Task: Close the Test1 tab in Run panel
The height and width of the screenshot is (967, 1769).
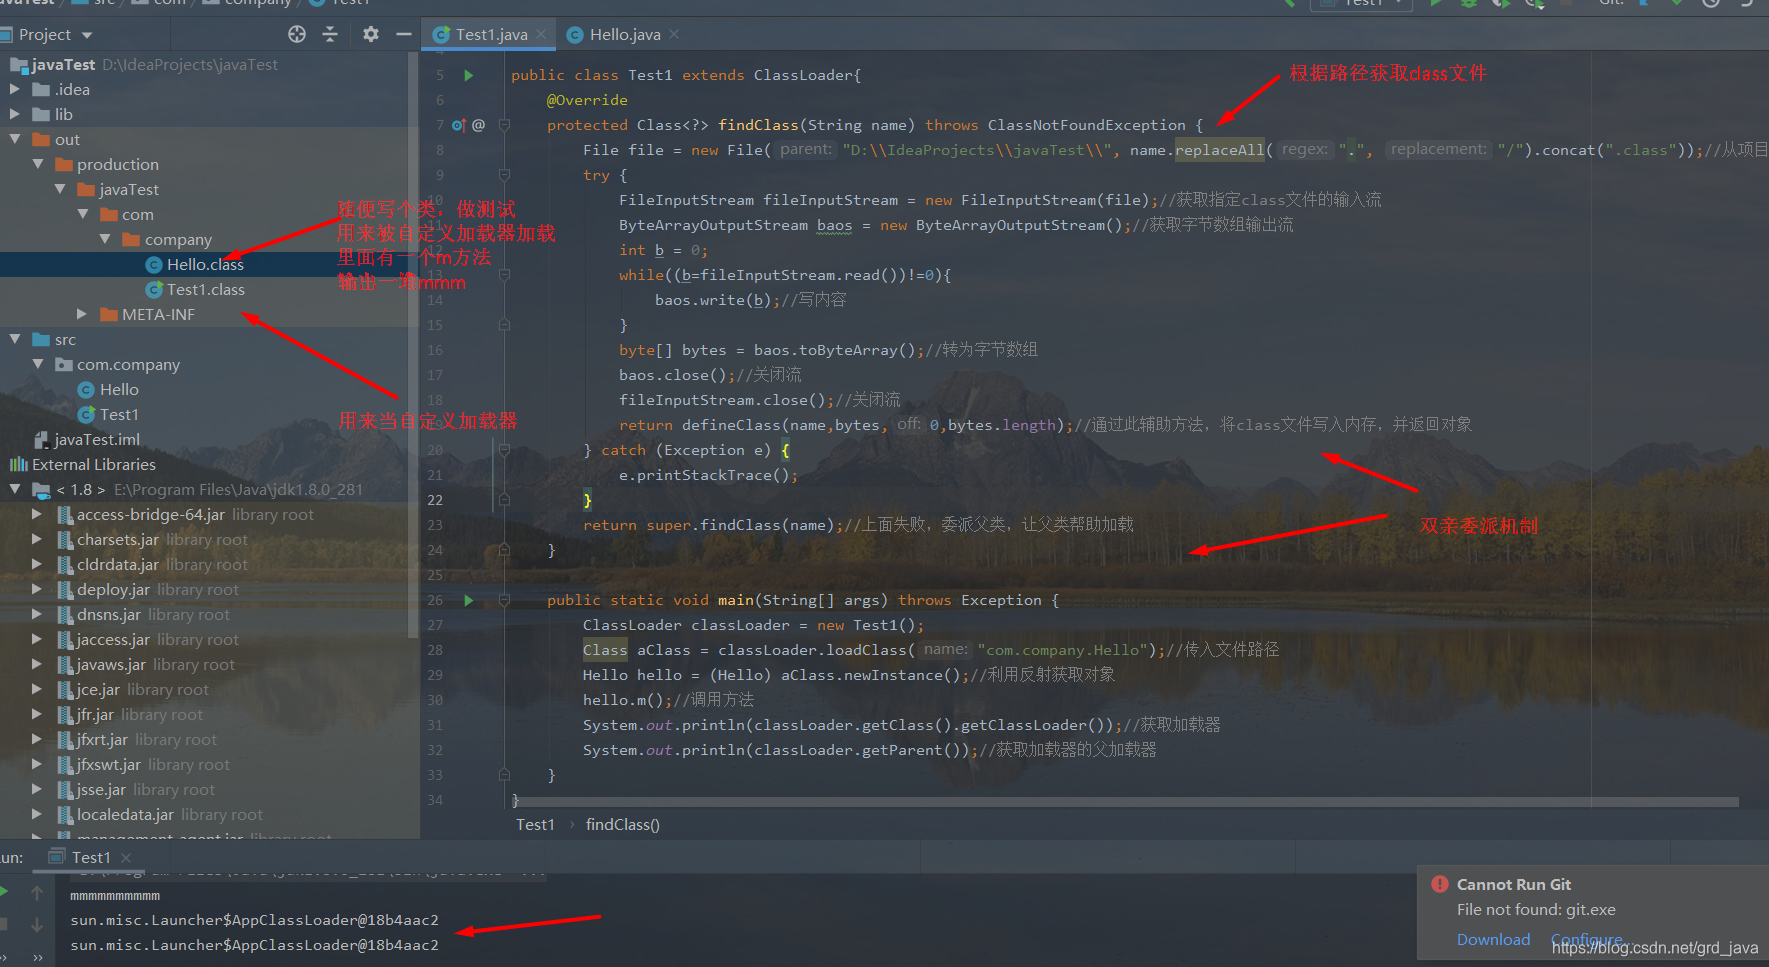Action: click(126, 857)
